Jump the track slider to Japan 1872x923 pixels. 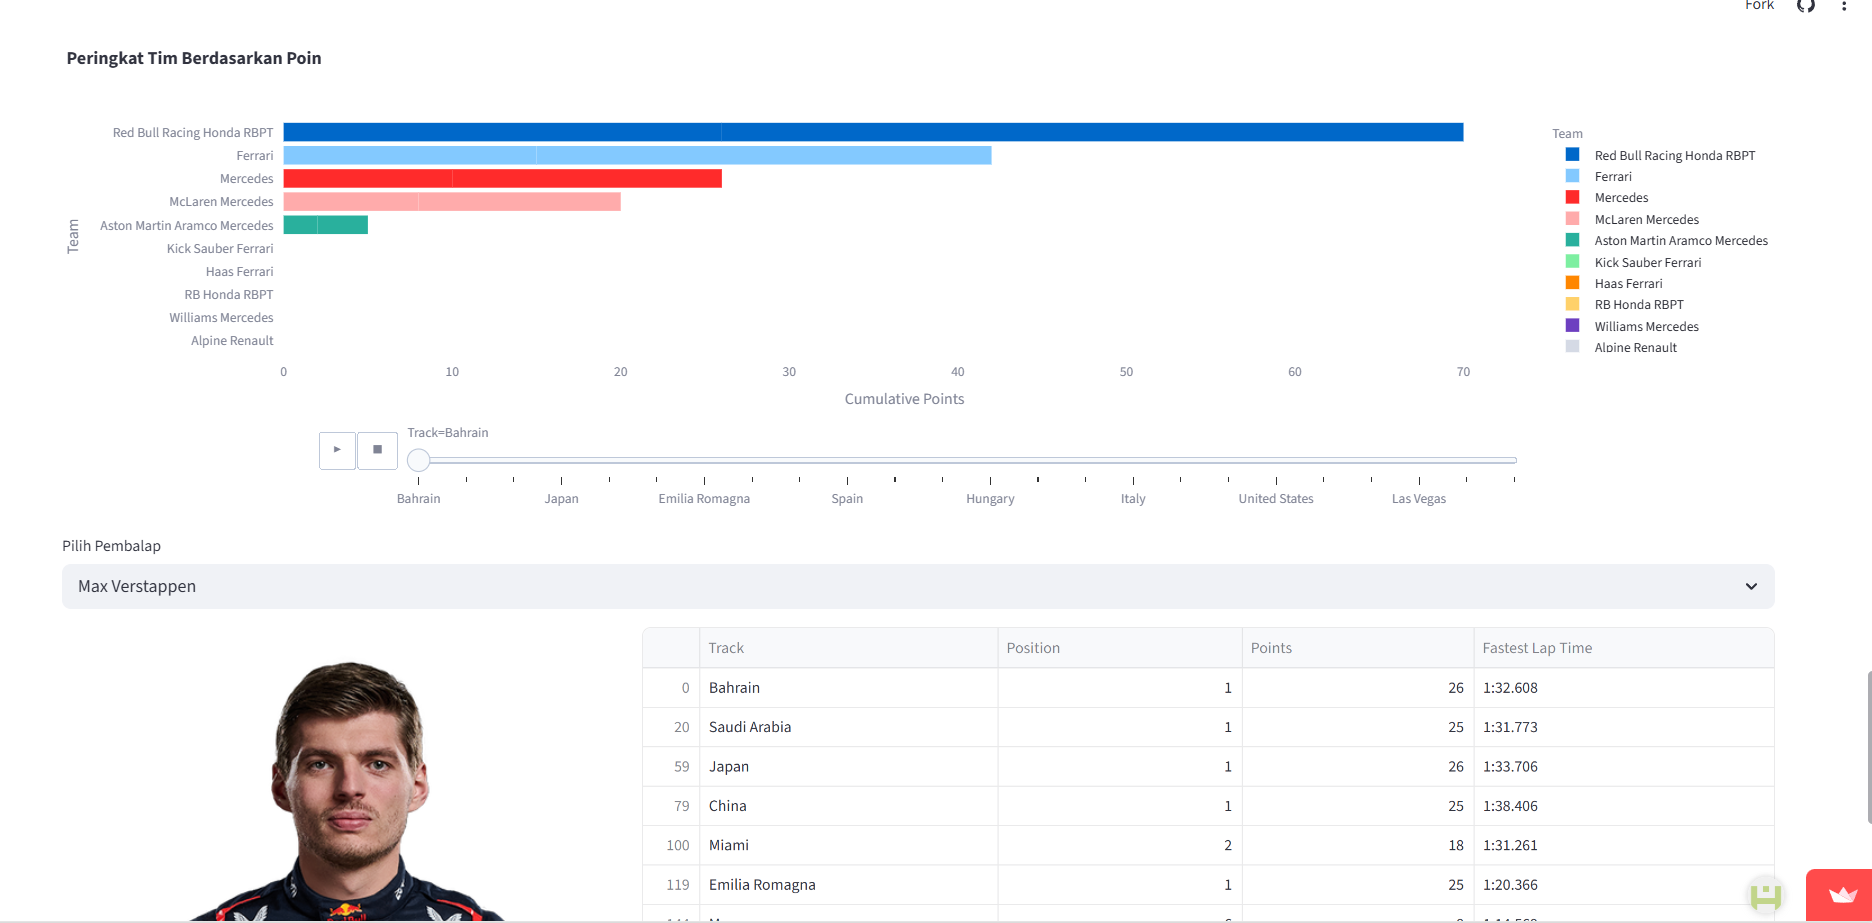tap(562, 499)
